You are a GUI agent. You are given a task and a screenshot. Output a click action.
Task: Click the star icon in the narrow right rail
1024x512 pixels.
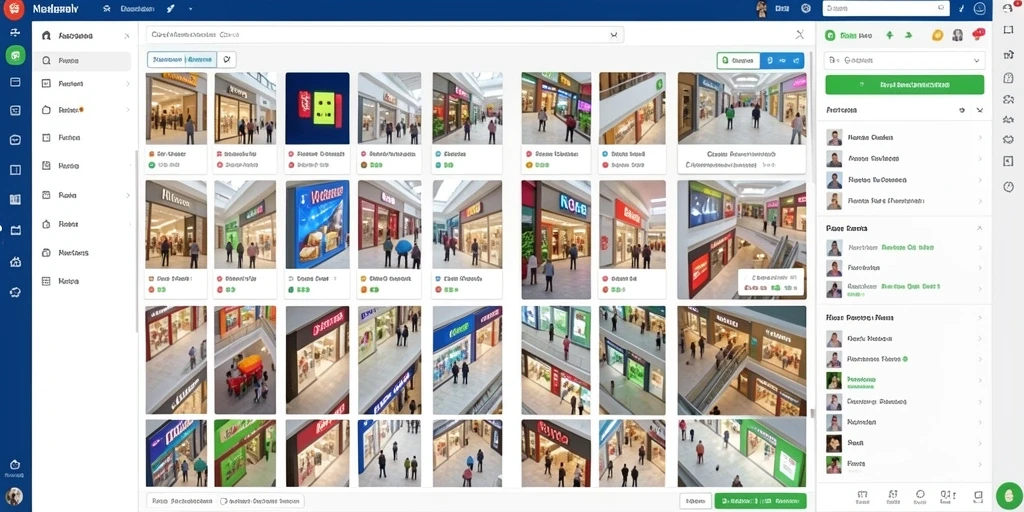(x=1008, y=120)
